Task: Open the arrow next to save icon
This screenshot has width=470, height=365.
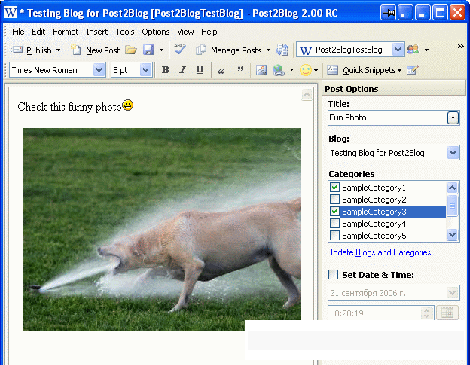Action: point(161,50)
